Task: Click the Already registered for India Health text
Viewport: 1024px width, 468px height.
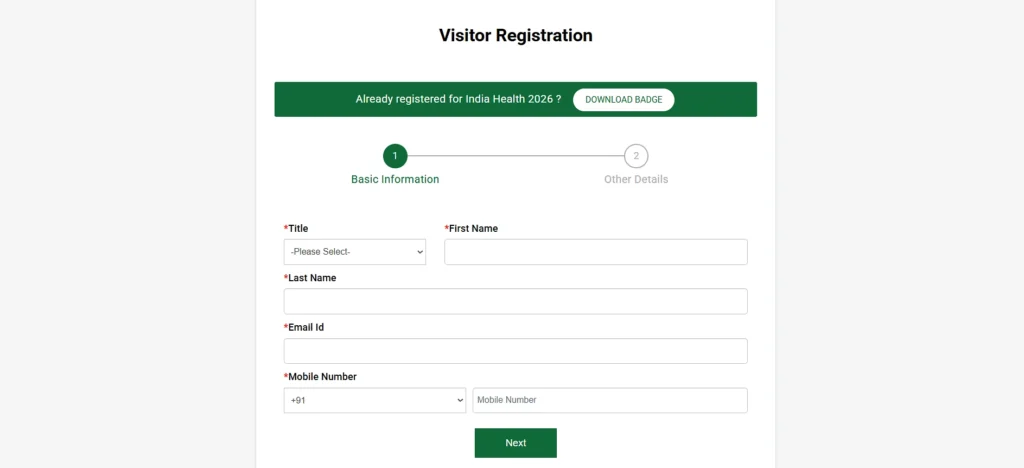Action: pos(458,99)
